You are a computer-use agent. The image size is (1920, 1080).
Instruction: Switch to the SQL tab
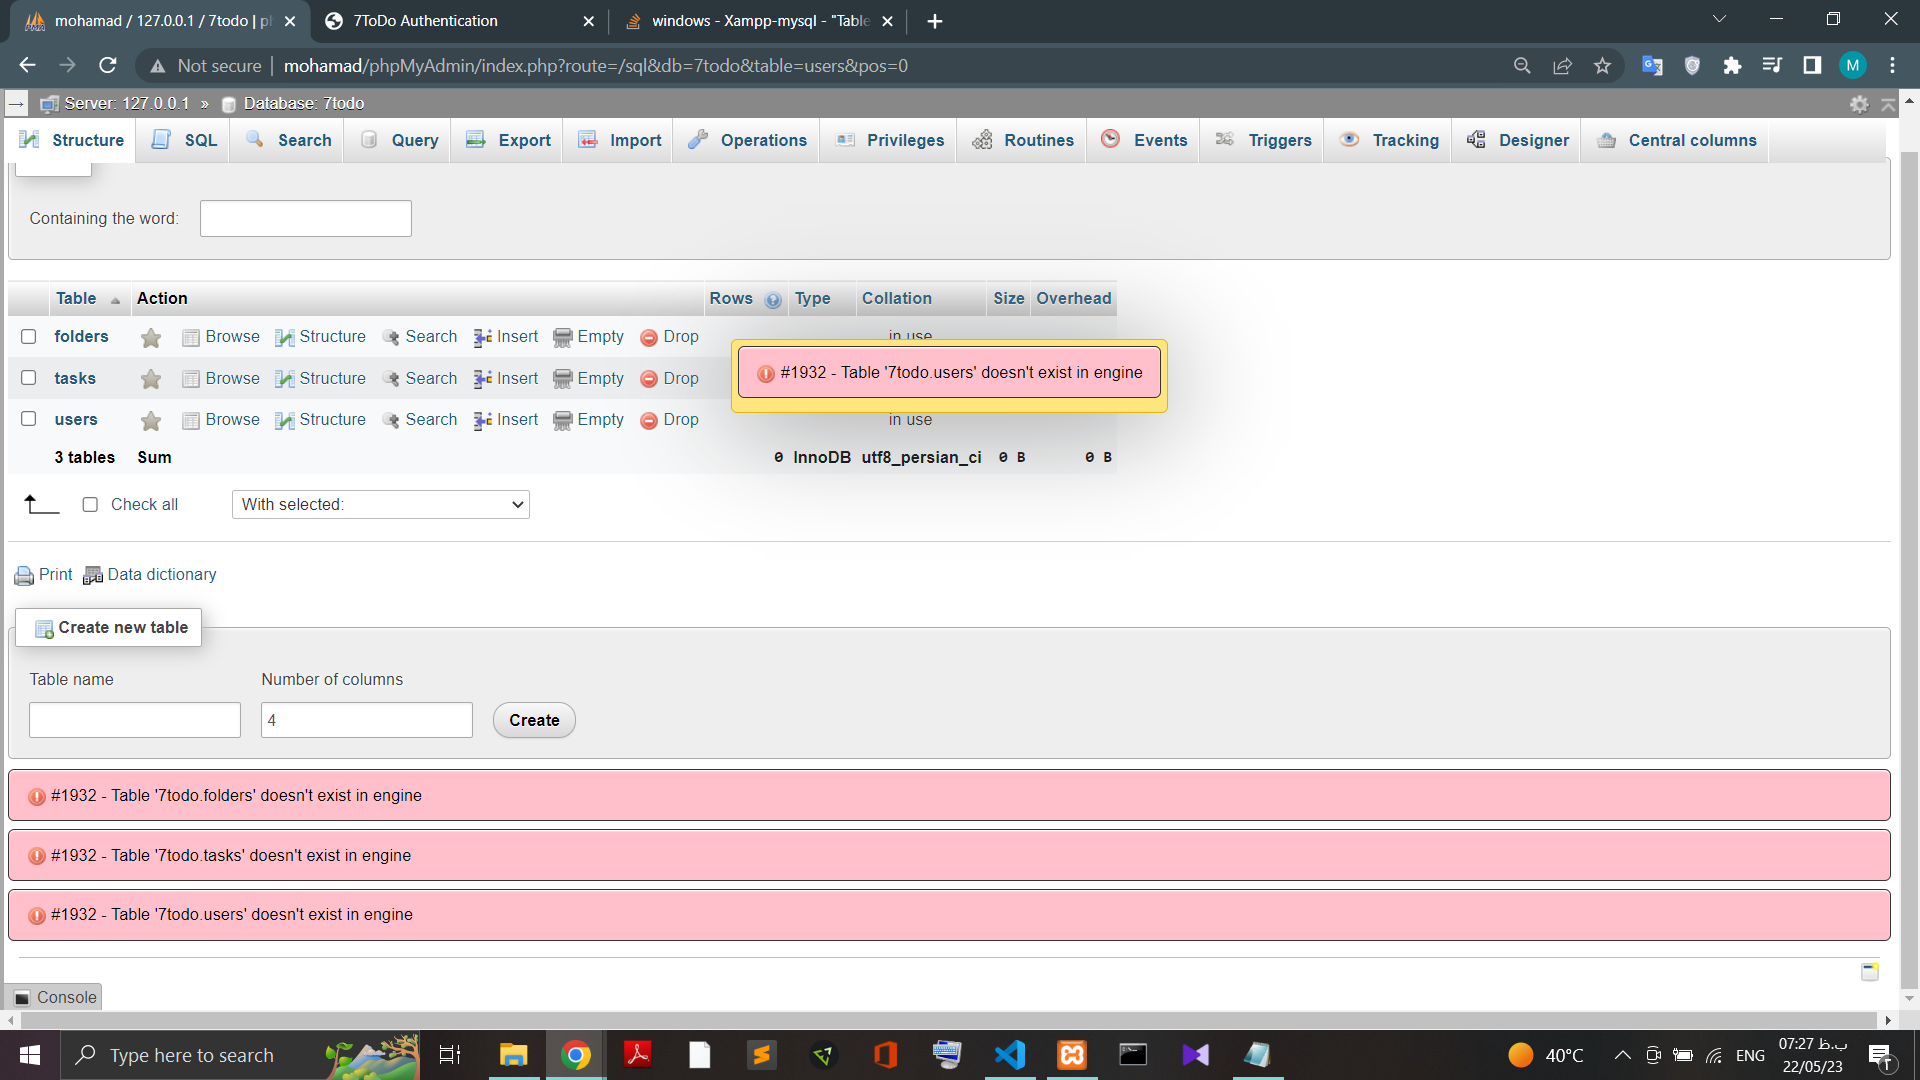pos(185,141)
